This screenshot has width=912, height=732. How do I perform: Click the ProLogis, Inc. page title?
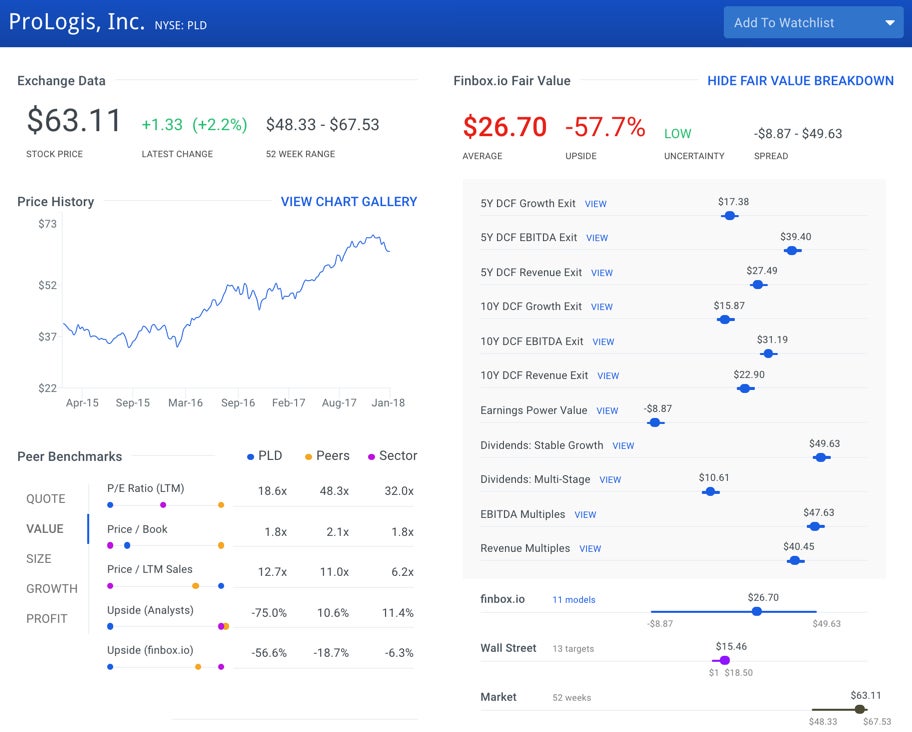(76, 22)
